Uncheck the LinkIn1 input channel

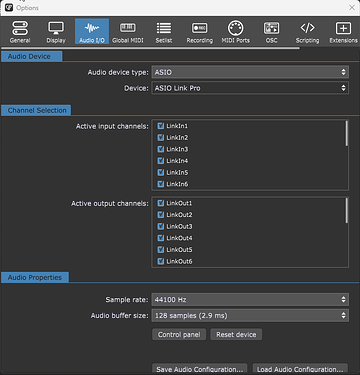tap(161, 126)
